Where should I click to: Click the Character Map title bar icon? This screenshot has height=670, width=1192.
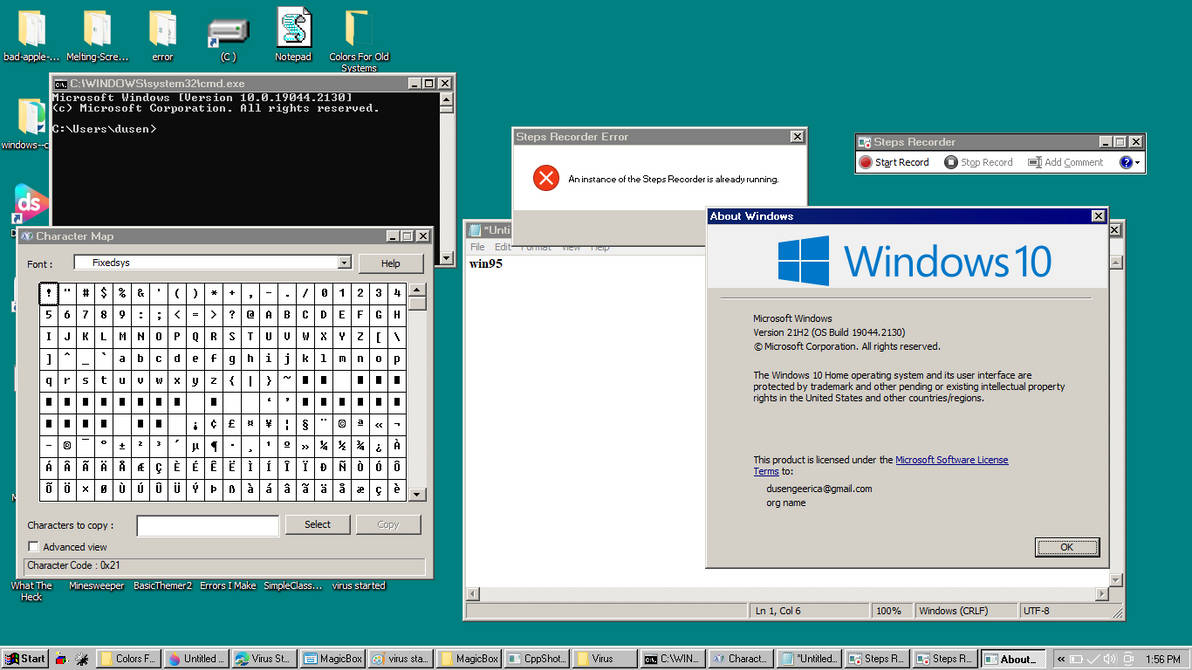click(x=27, y=236)
